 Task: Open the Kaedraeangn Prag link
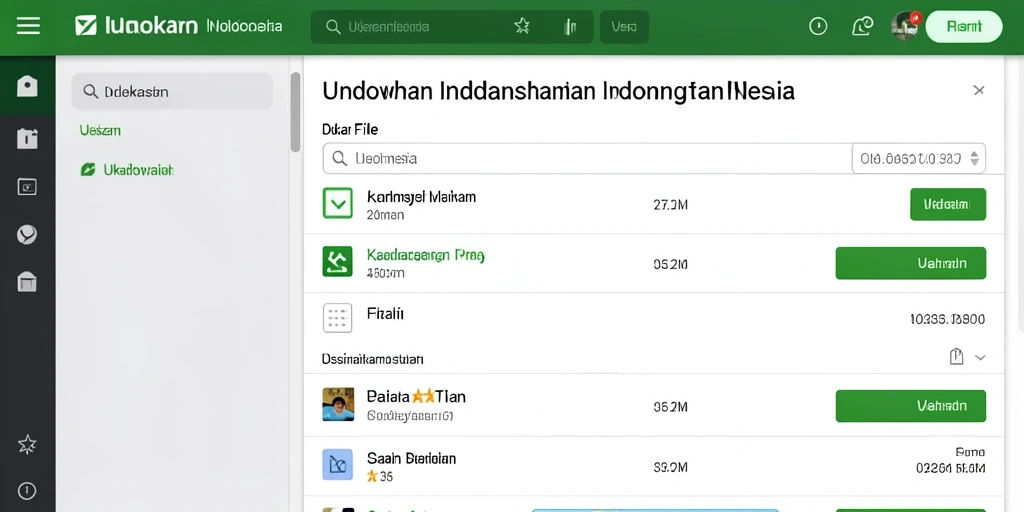[426, 255]
